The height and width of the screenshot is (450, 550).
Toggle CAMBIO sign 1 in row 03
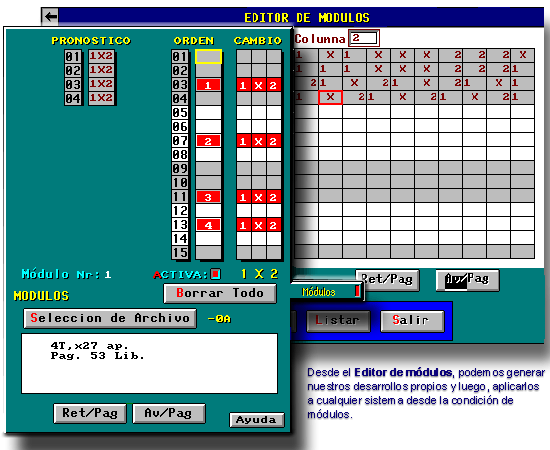coord(243,85)
